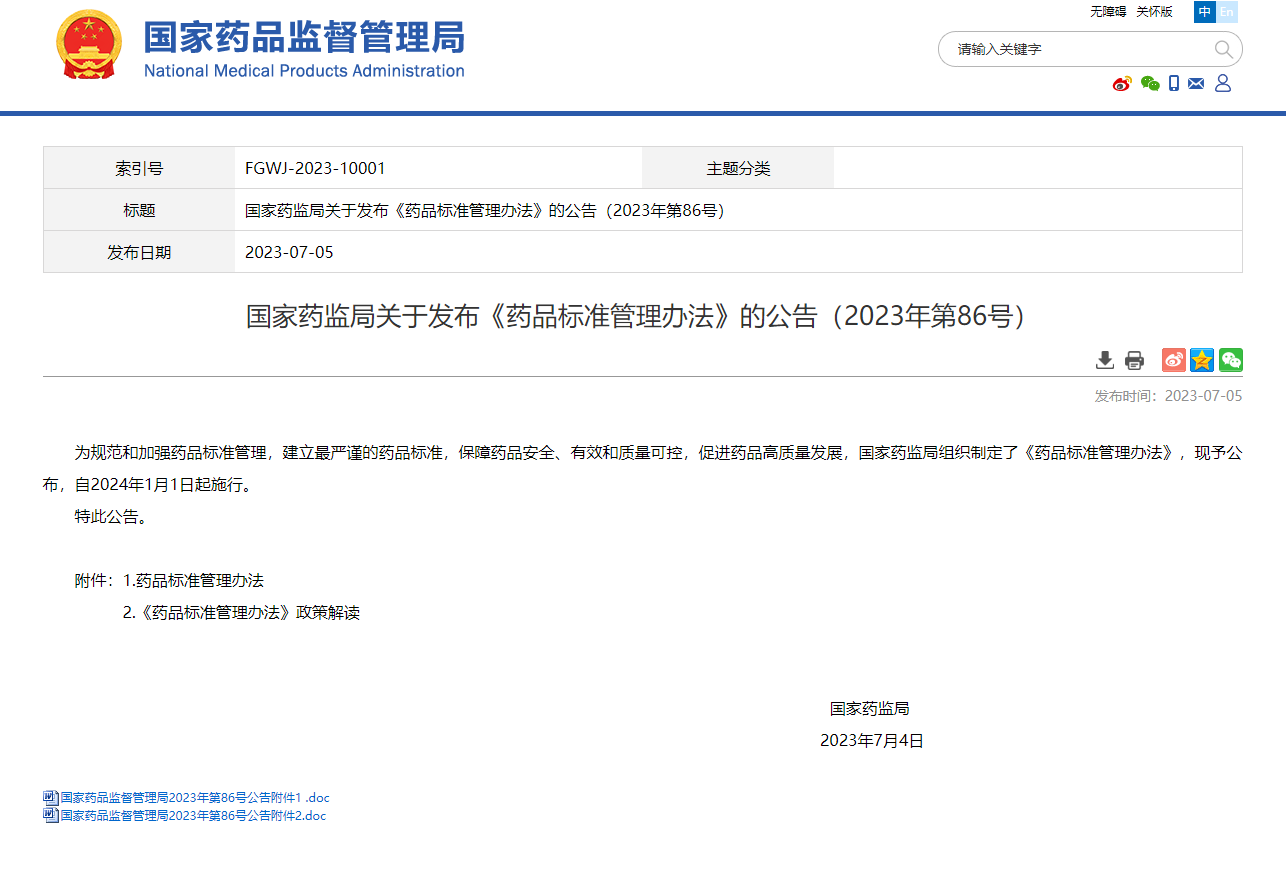1286x881 pixels.
Task: Click Word file icon for 附件1
Action: pos(50,798)
